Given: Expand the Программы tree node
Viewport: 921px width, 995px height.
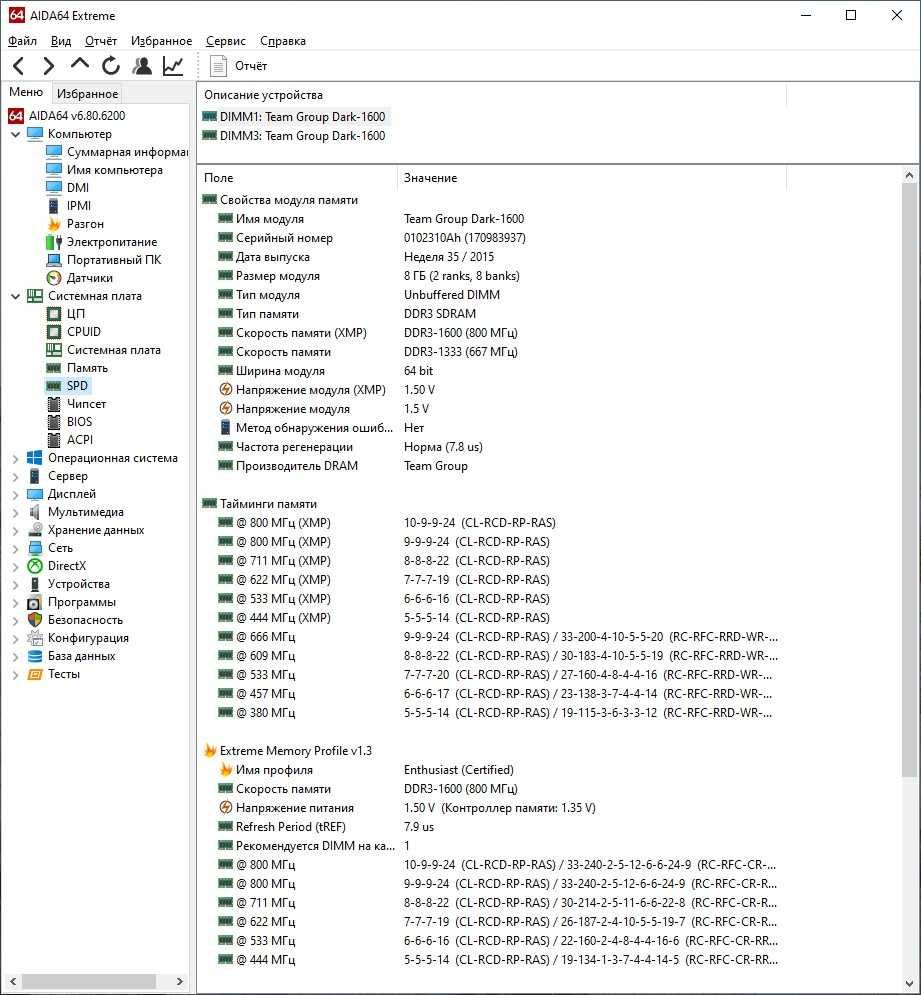Looking at the screenshot, I should [15, 602].
